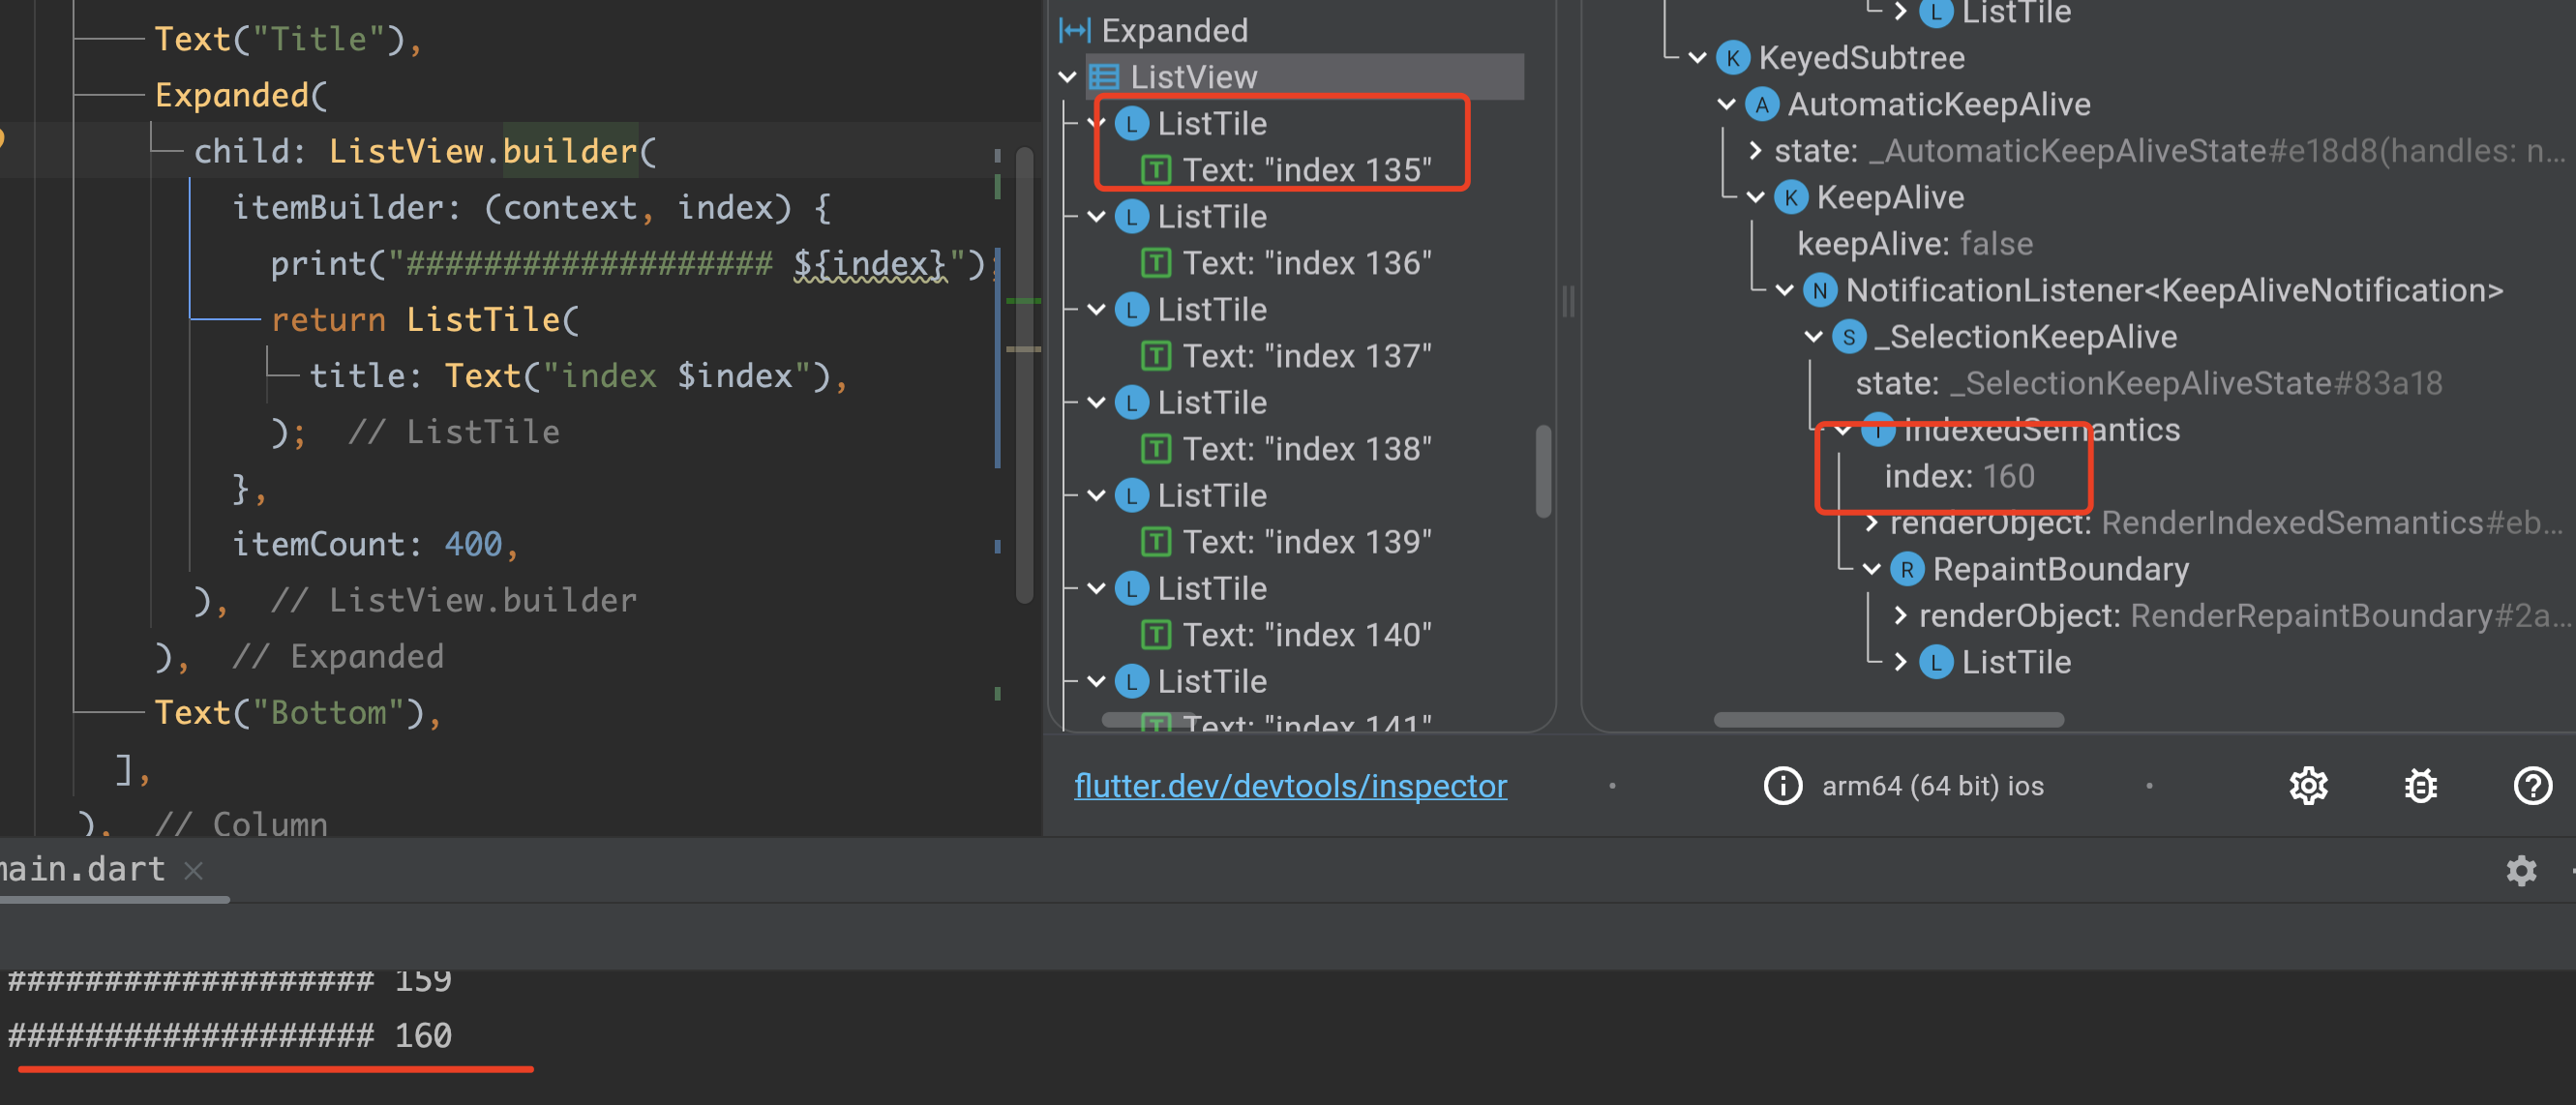The height and width of the screenshot is (1105, 2576).
Task: Click the ListView table icon
Action: tap(1104, 77)
